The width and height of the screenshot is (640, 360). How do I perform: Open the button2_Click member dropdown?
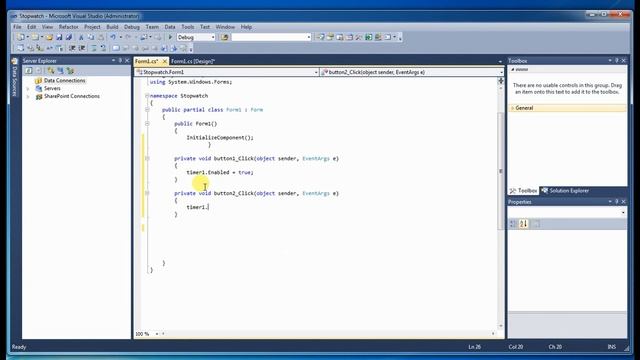pos(501,72)
